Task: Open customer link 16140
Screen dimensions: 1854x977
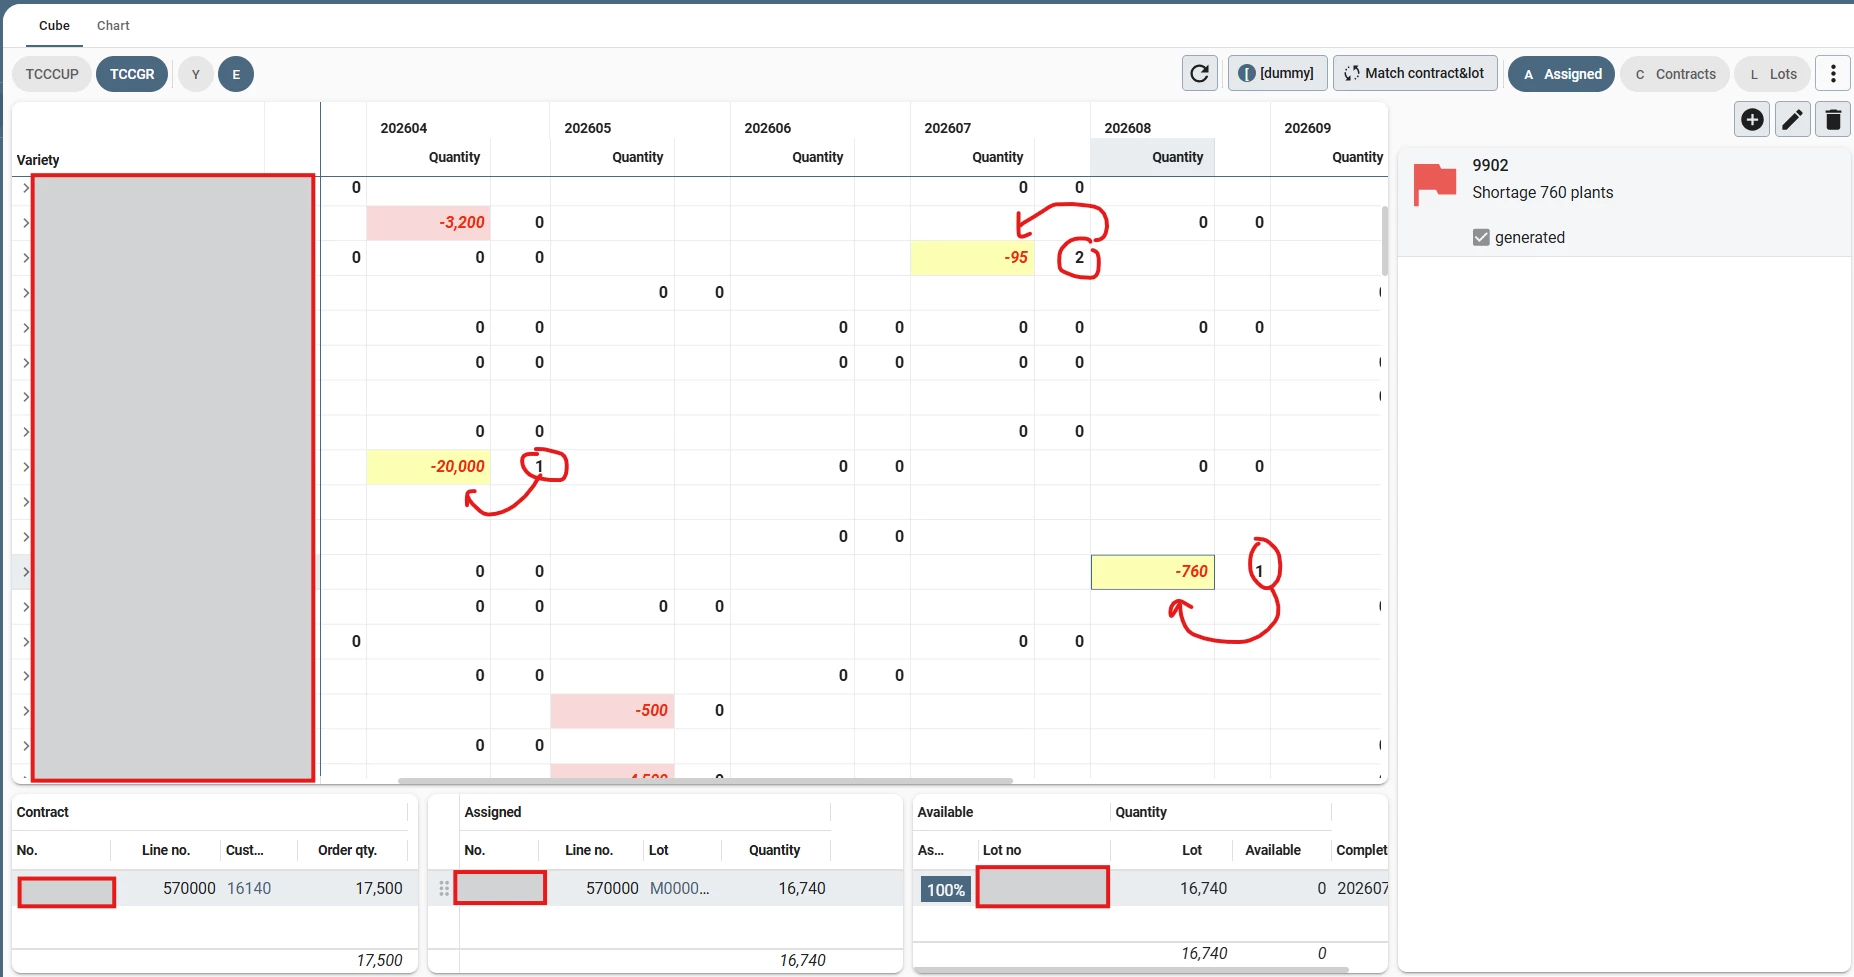Action: click(249, 888)
